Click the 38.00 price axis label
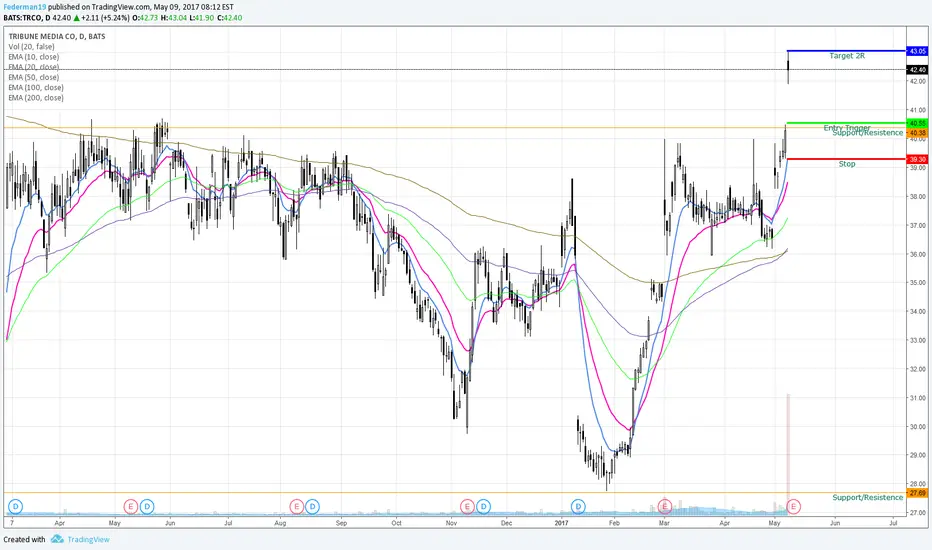This screenshot has height=550, width=932. tap(918, 197)
